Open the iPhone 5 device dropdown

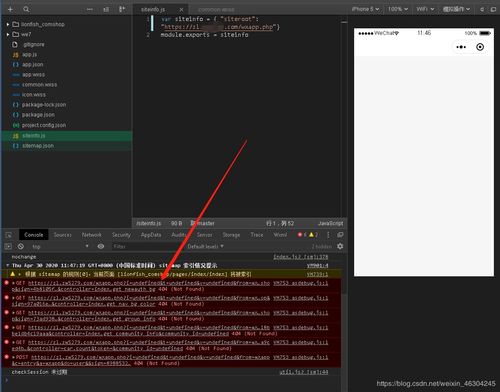tap(365, 9)
